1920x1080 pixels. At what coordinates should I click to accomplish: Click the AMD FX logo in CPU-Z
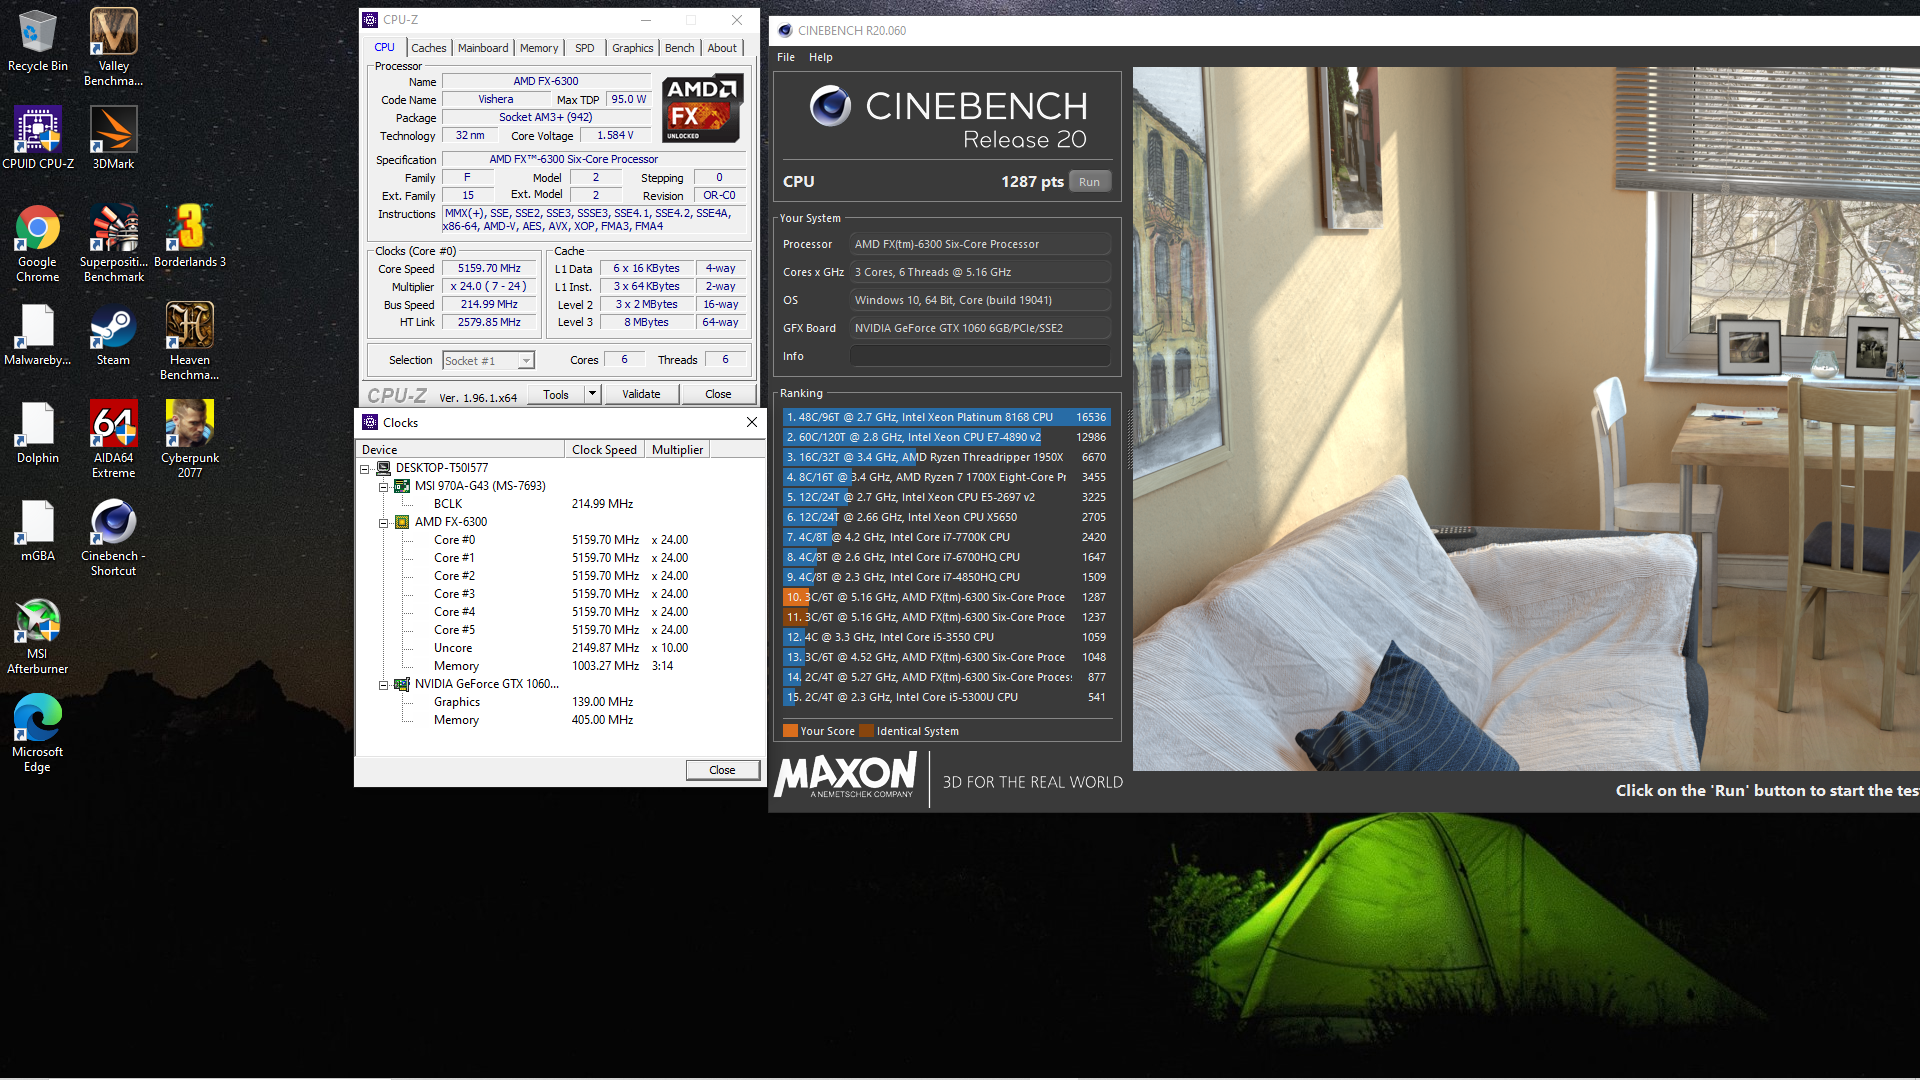702,107
